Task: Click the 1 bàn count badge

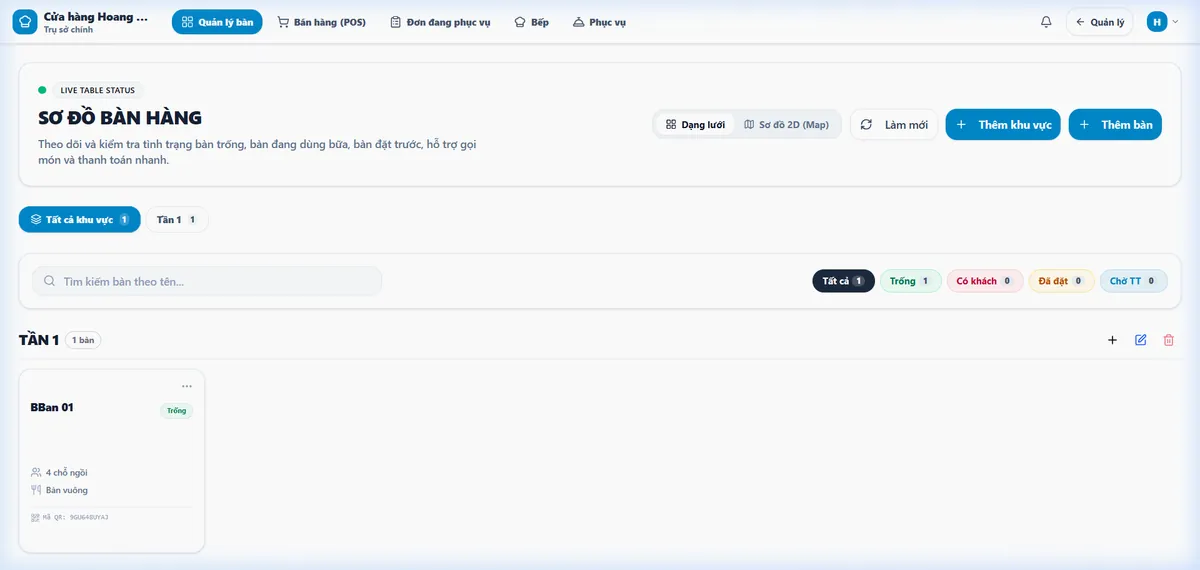Action: [x=83, y=340]
